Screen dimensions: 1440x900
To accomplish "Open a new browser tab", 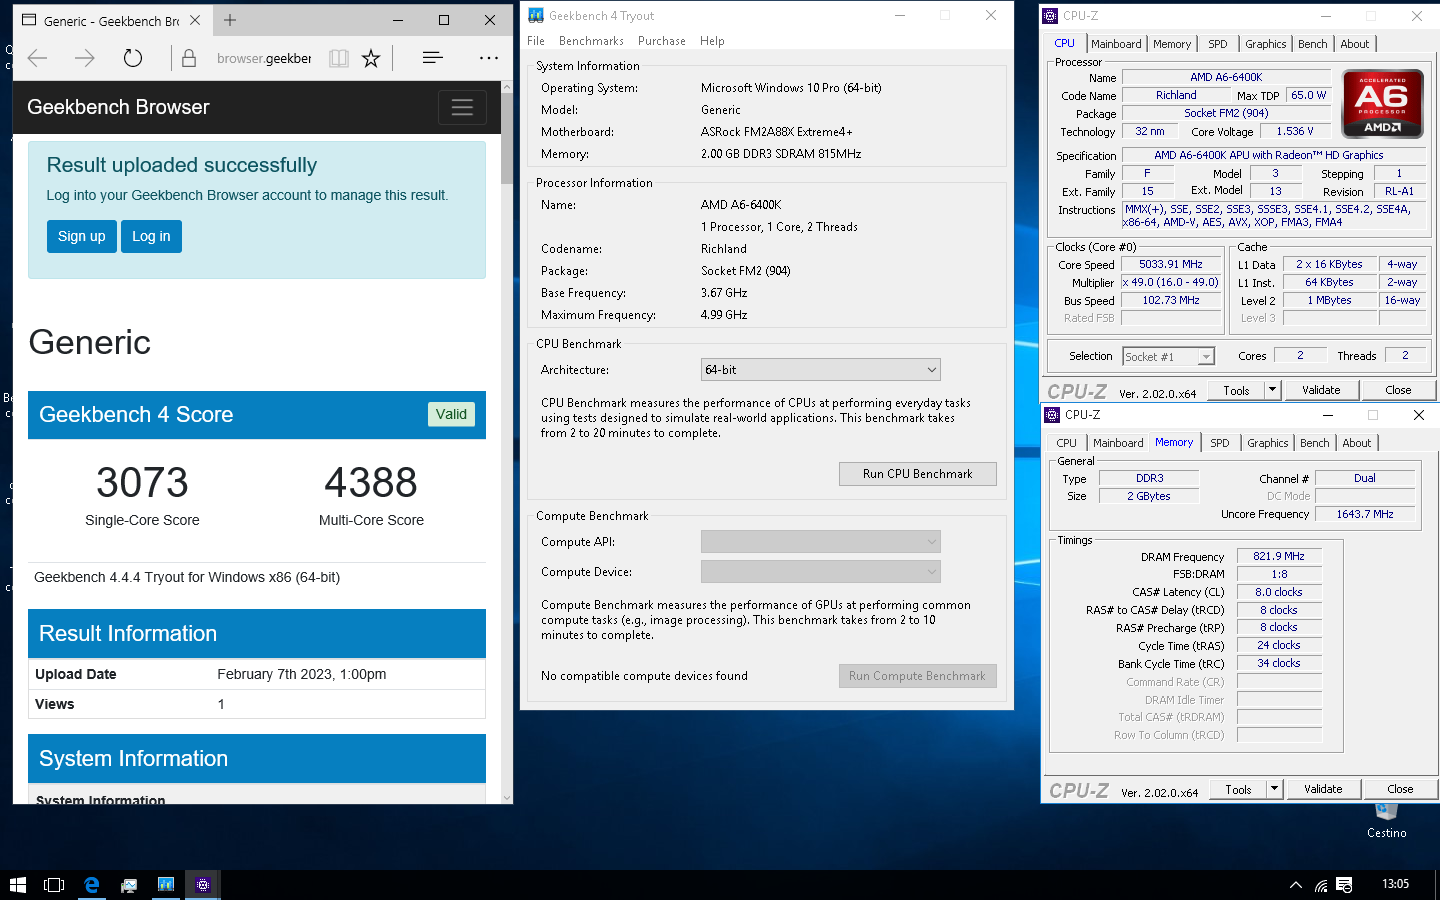I will 230,20.
